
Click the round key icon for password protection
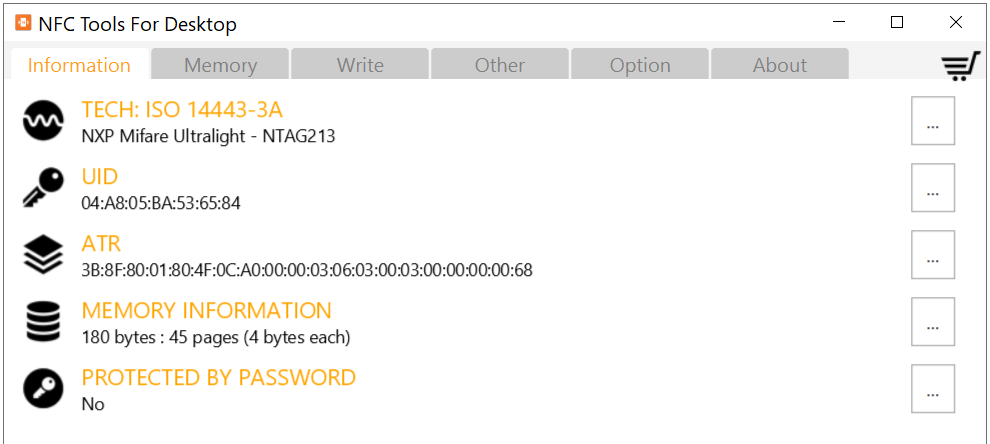point(43,389)
